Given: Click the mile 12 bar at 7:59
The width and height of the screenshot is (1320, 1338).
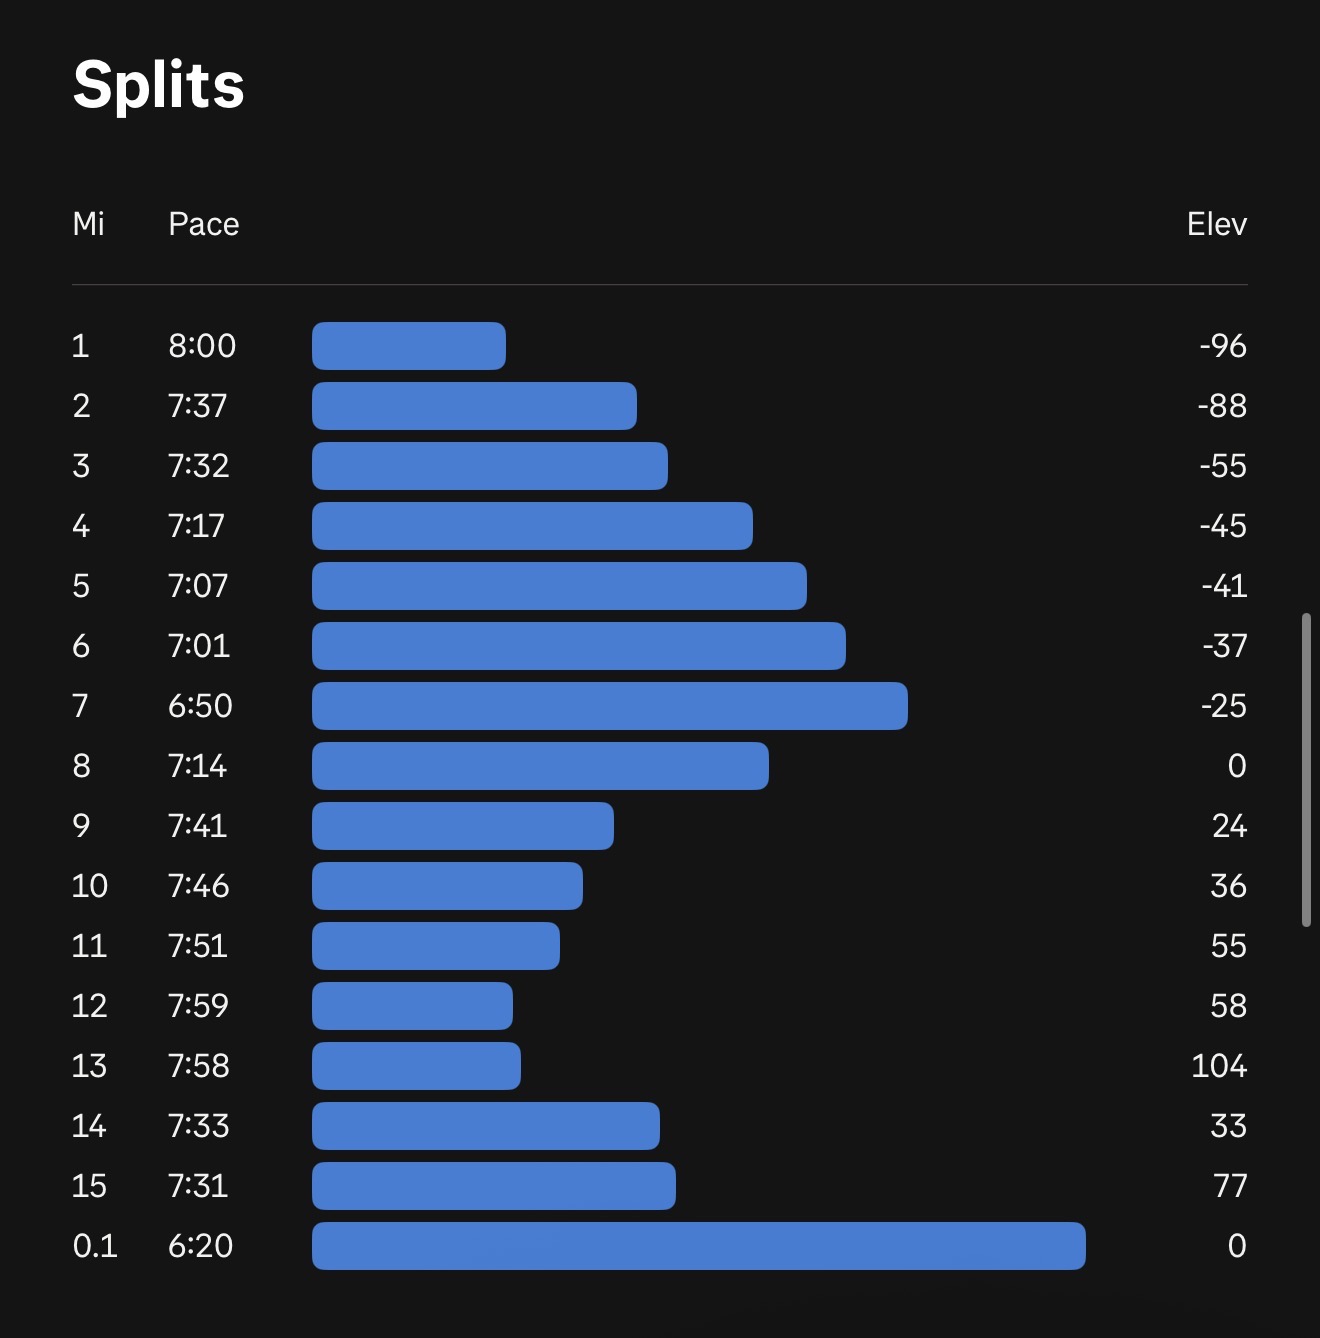Looking at the screenshot, I should point(412,1006).
